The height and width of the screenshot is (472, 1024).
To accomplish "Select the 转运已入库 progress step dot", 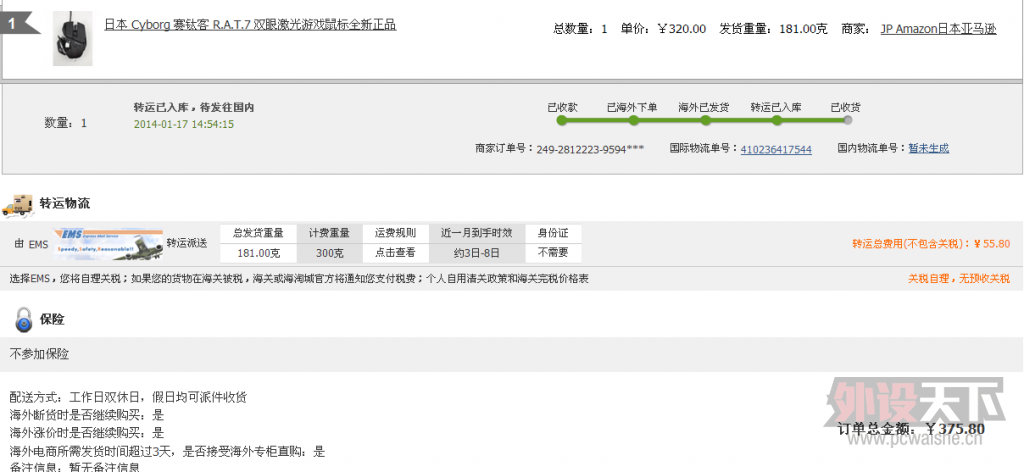I will pos(776,120).
